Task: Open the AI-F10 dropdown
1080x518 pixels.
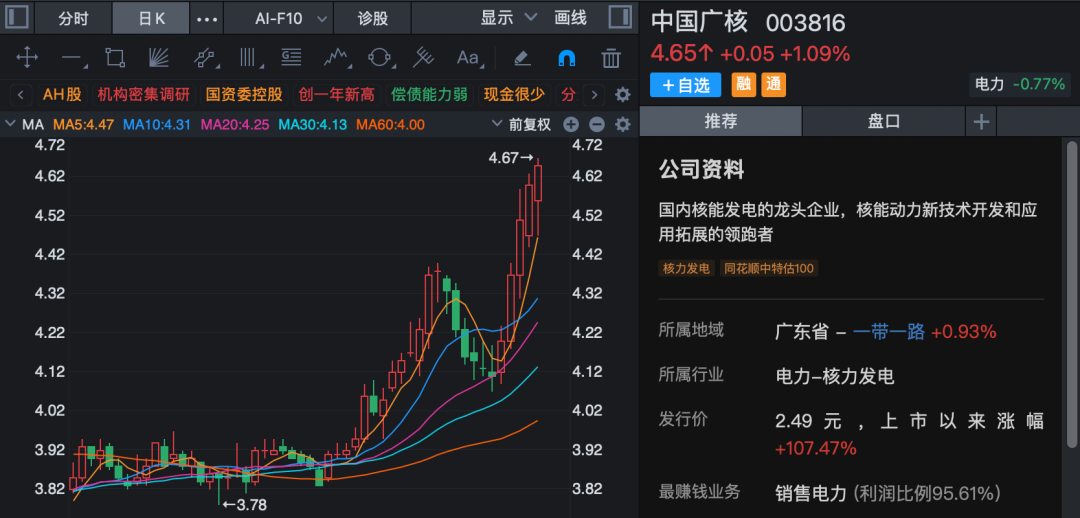Action: [291, 18]
